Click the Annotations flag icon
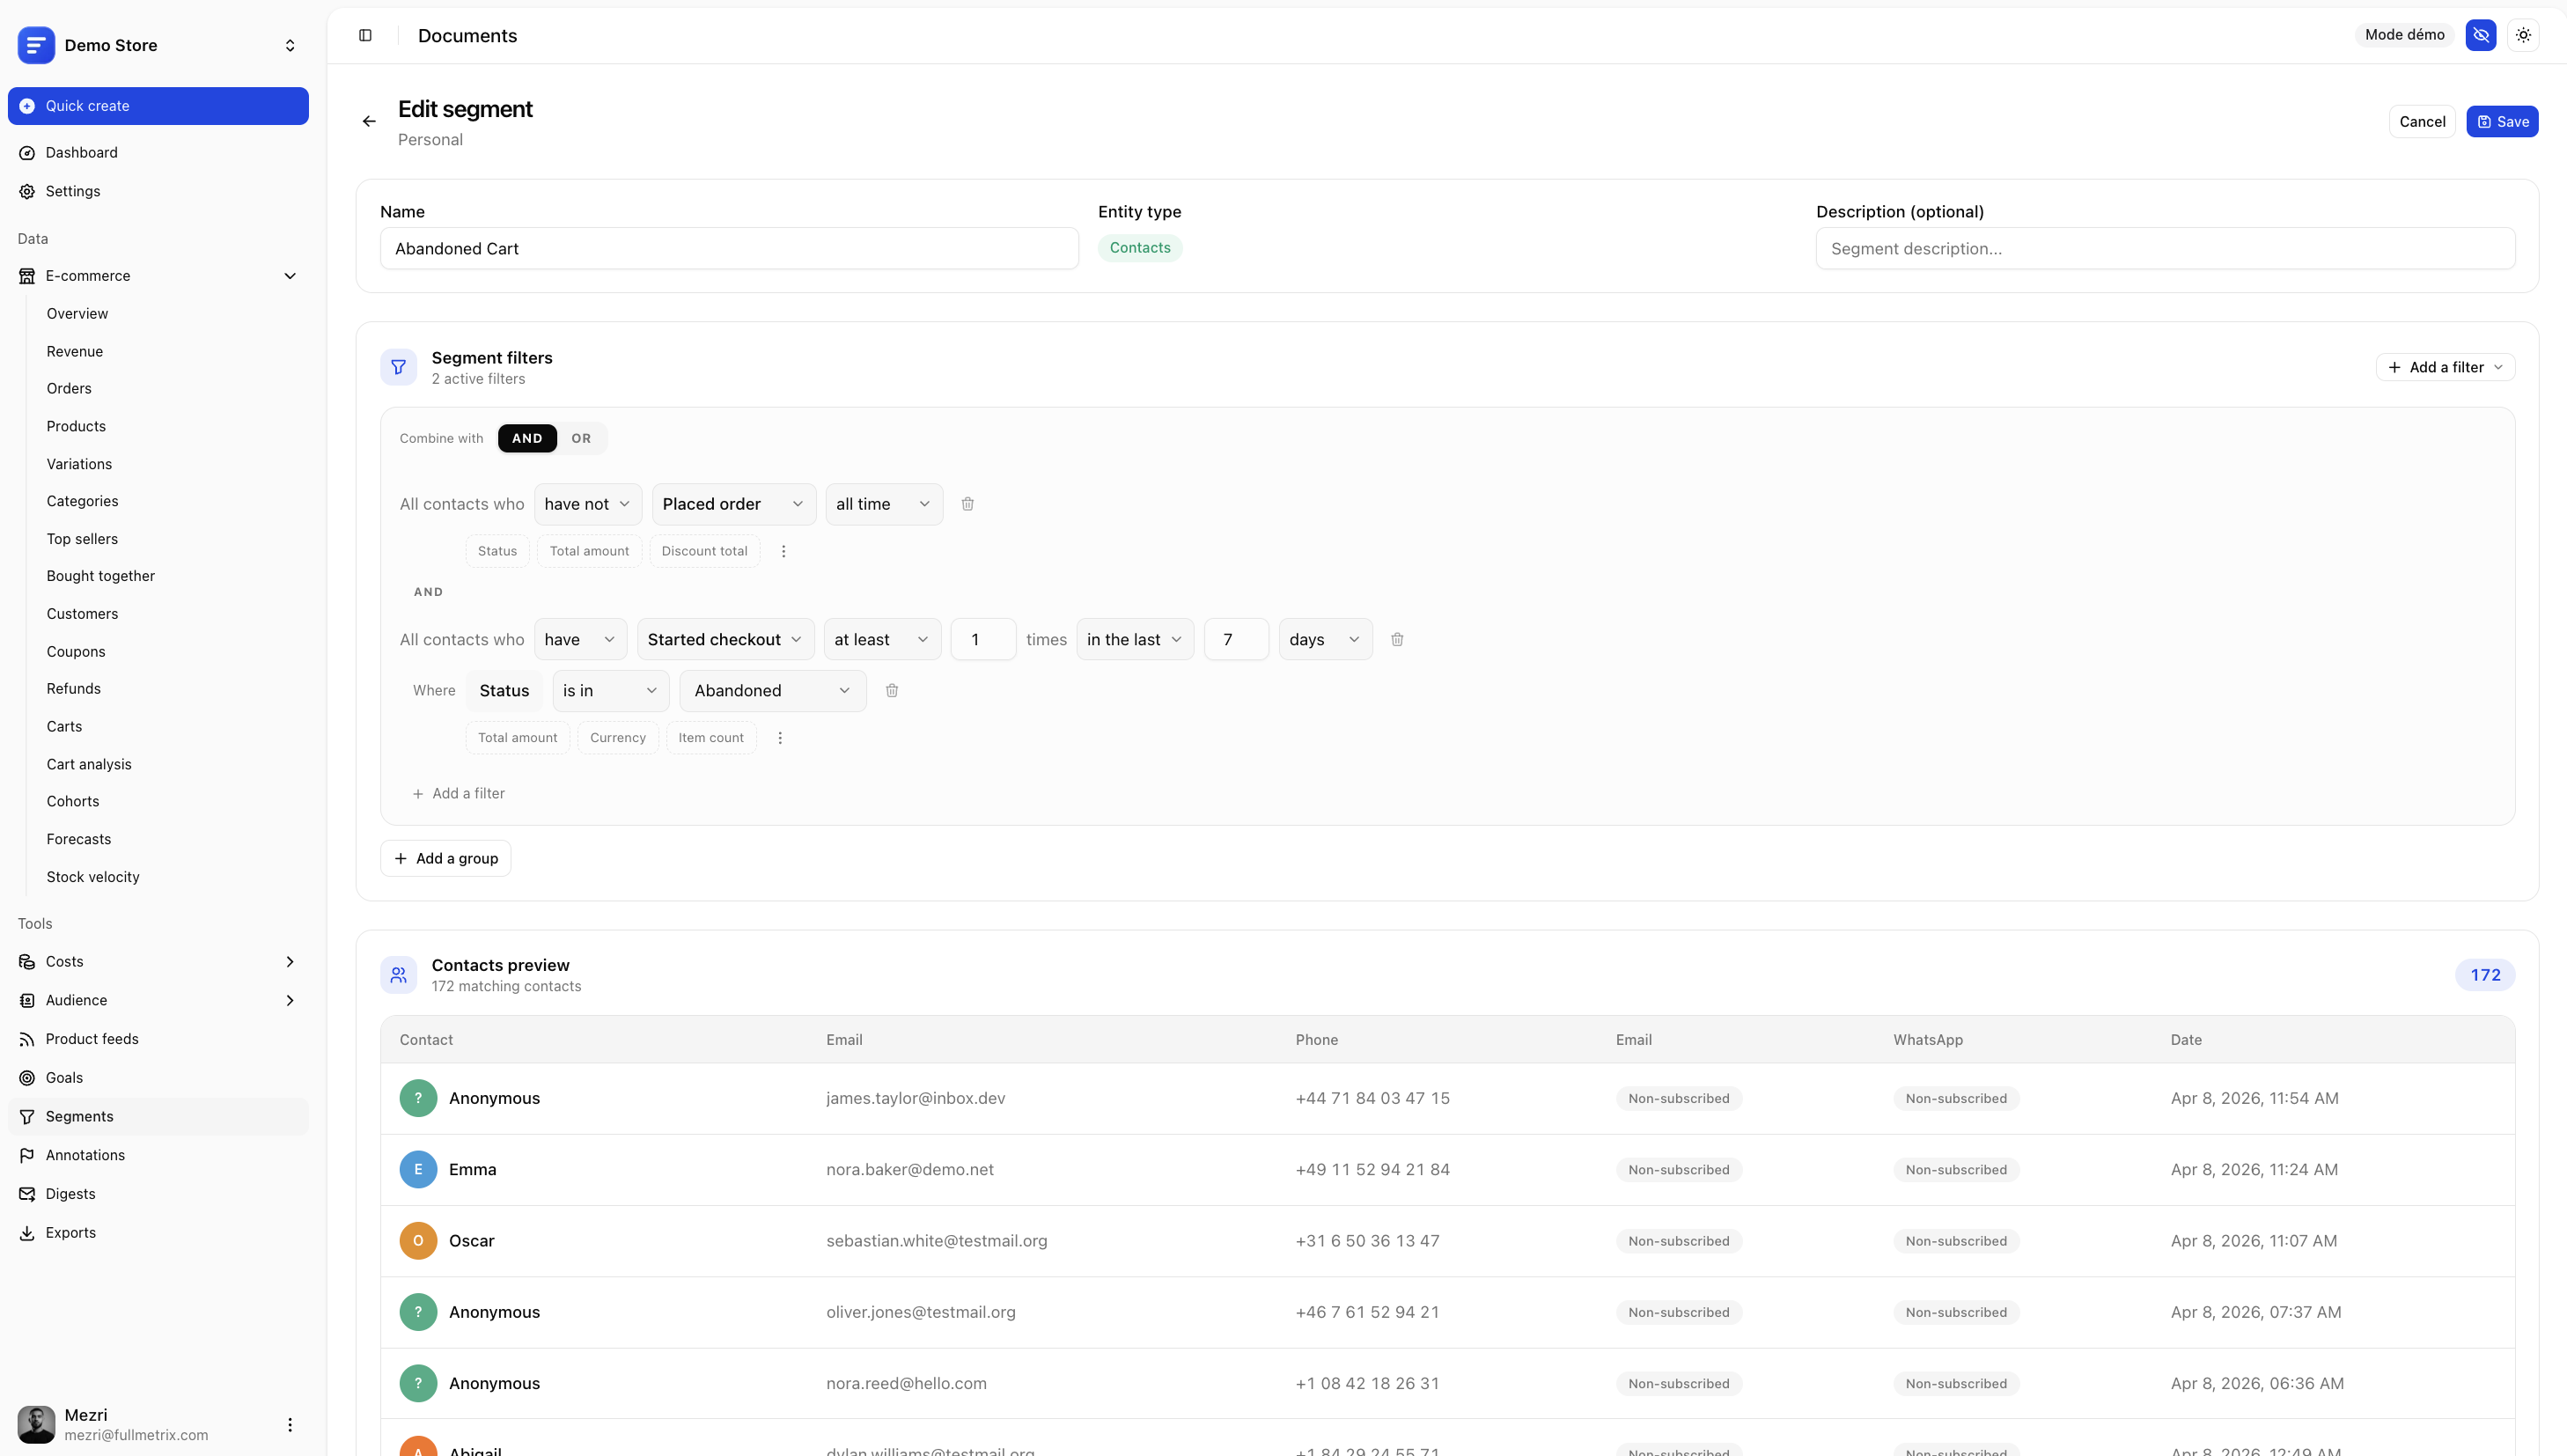 click(27, 1154)
